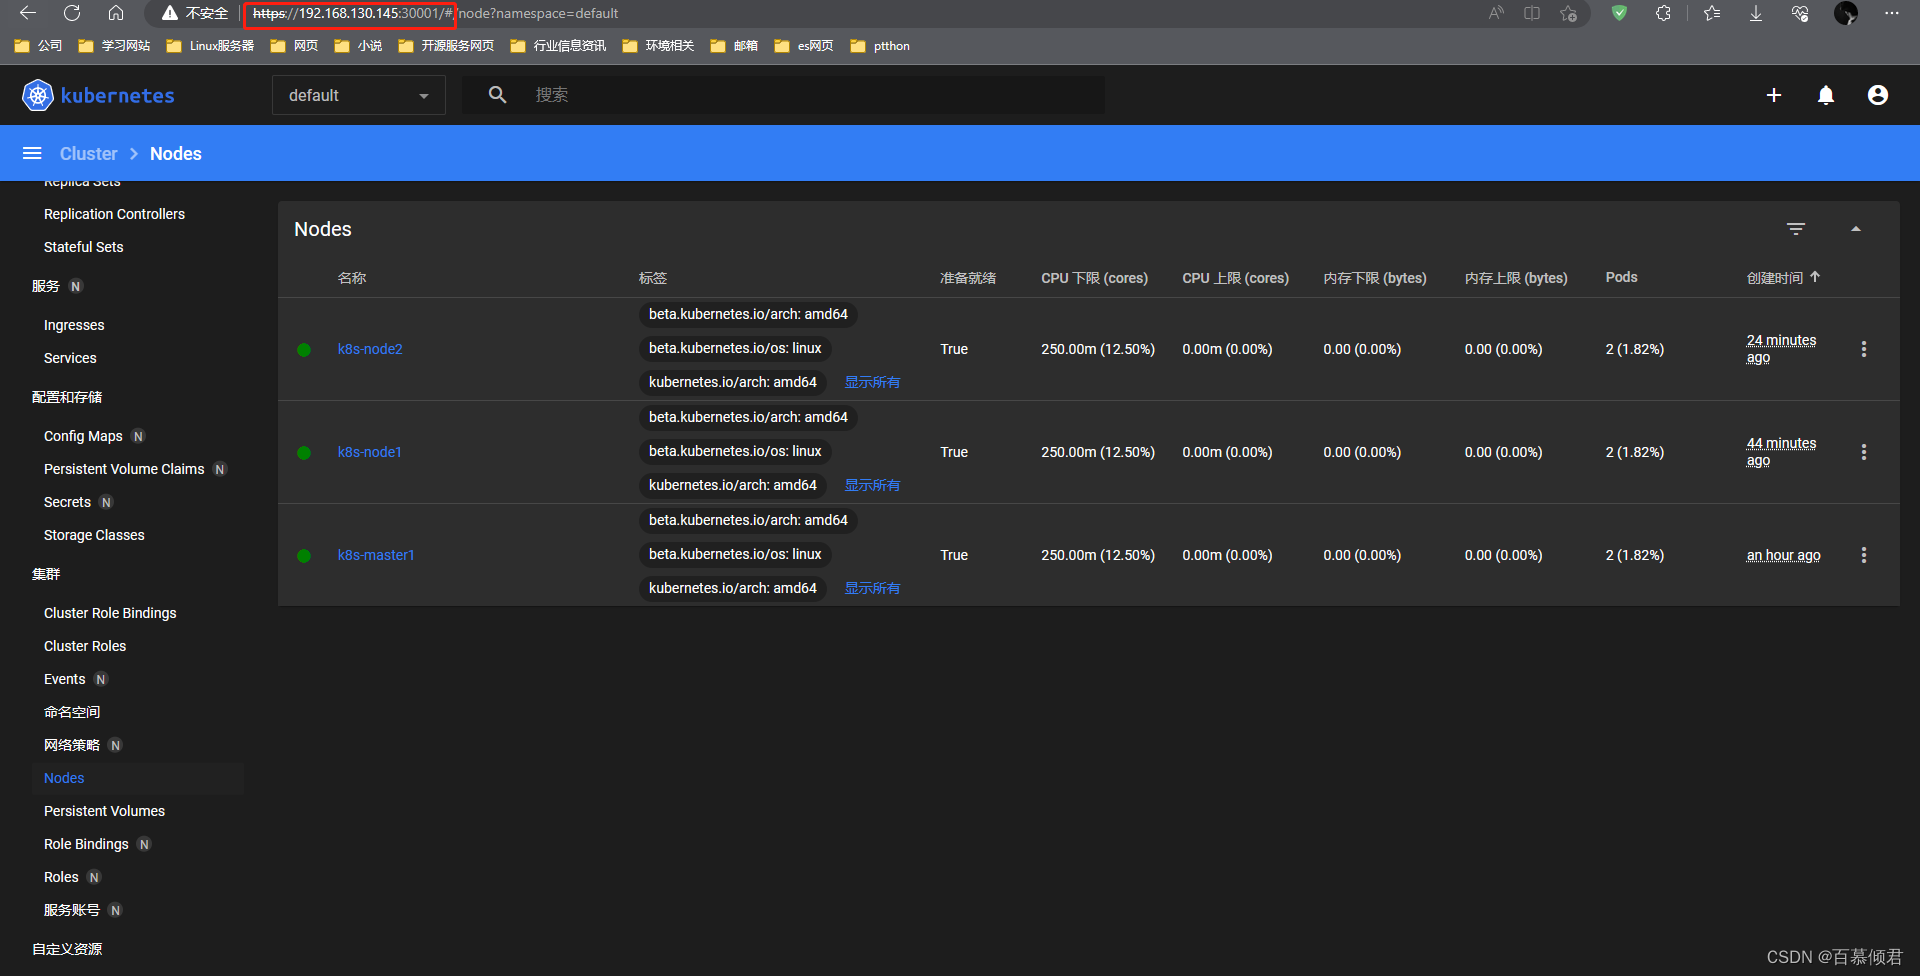Open Persistent Volume Claims in sidebar
The height and width of the screenshot is (976, 1920).
pos(124,469)
